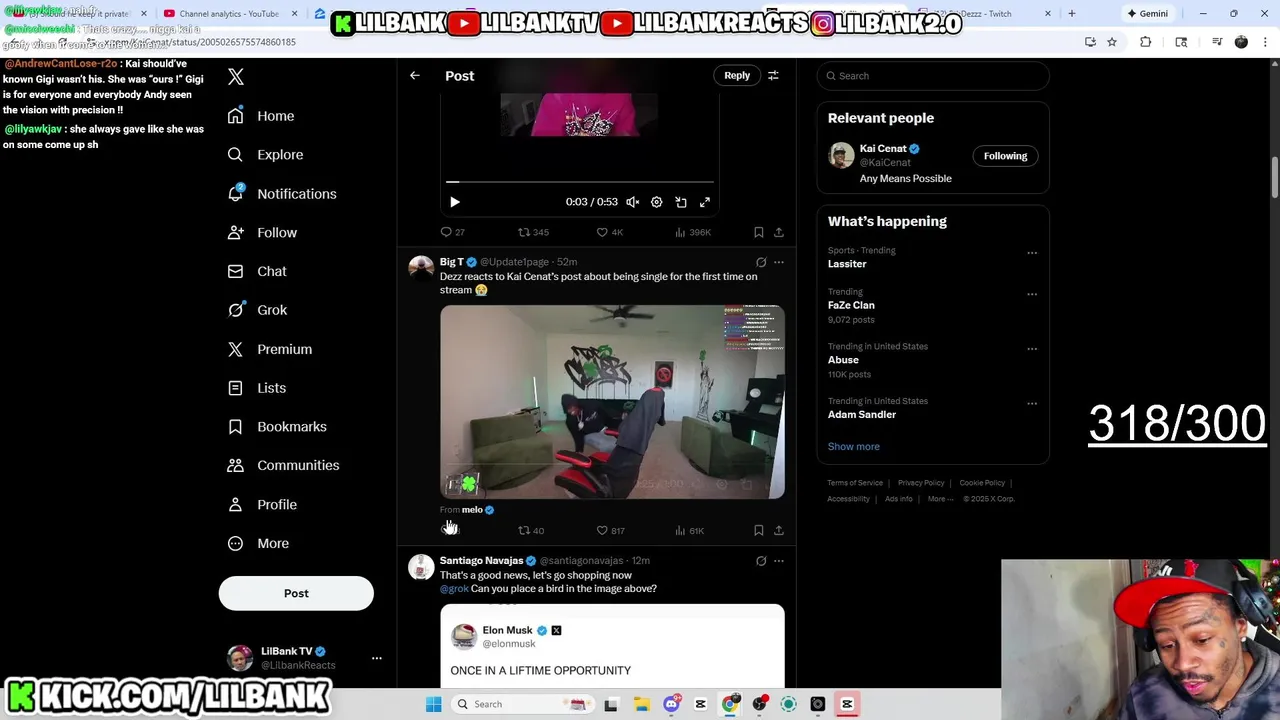Click the 'melo' source link
1280x720 pixels.
tap(472, 510)
